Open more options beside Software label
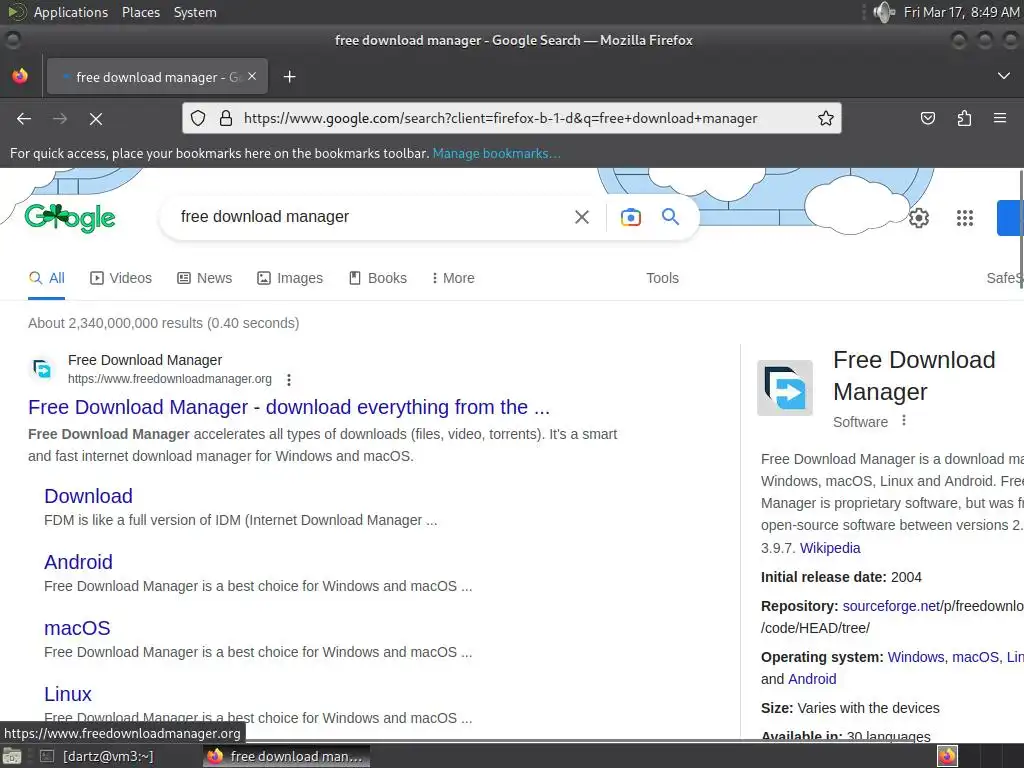Image resolution: width=1024 pixels, height=768 pixels. click(904, 421)
